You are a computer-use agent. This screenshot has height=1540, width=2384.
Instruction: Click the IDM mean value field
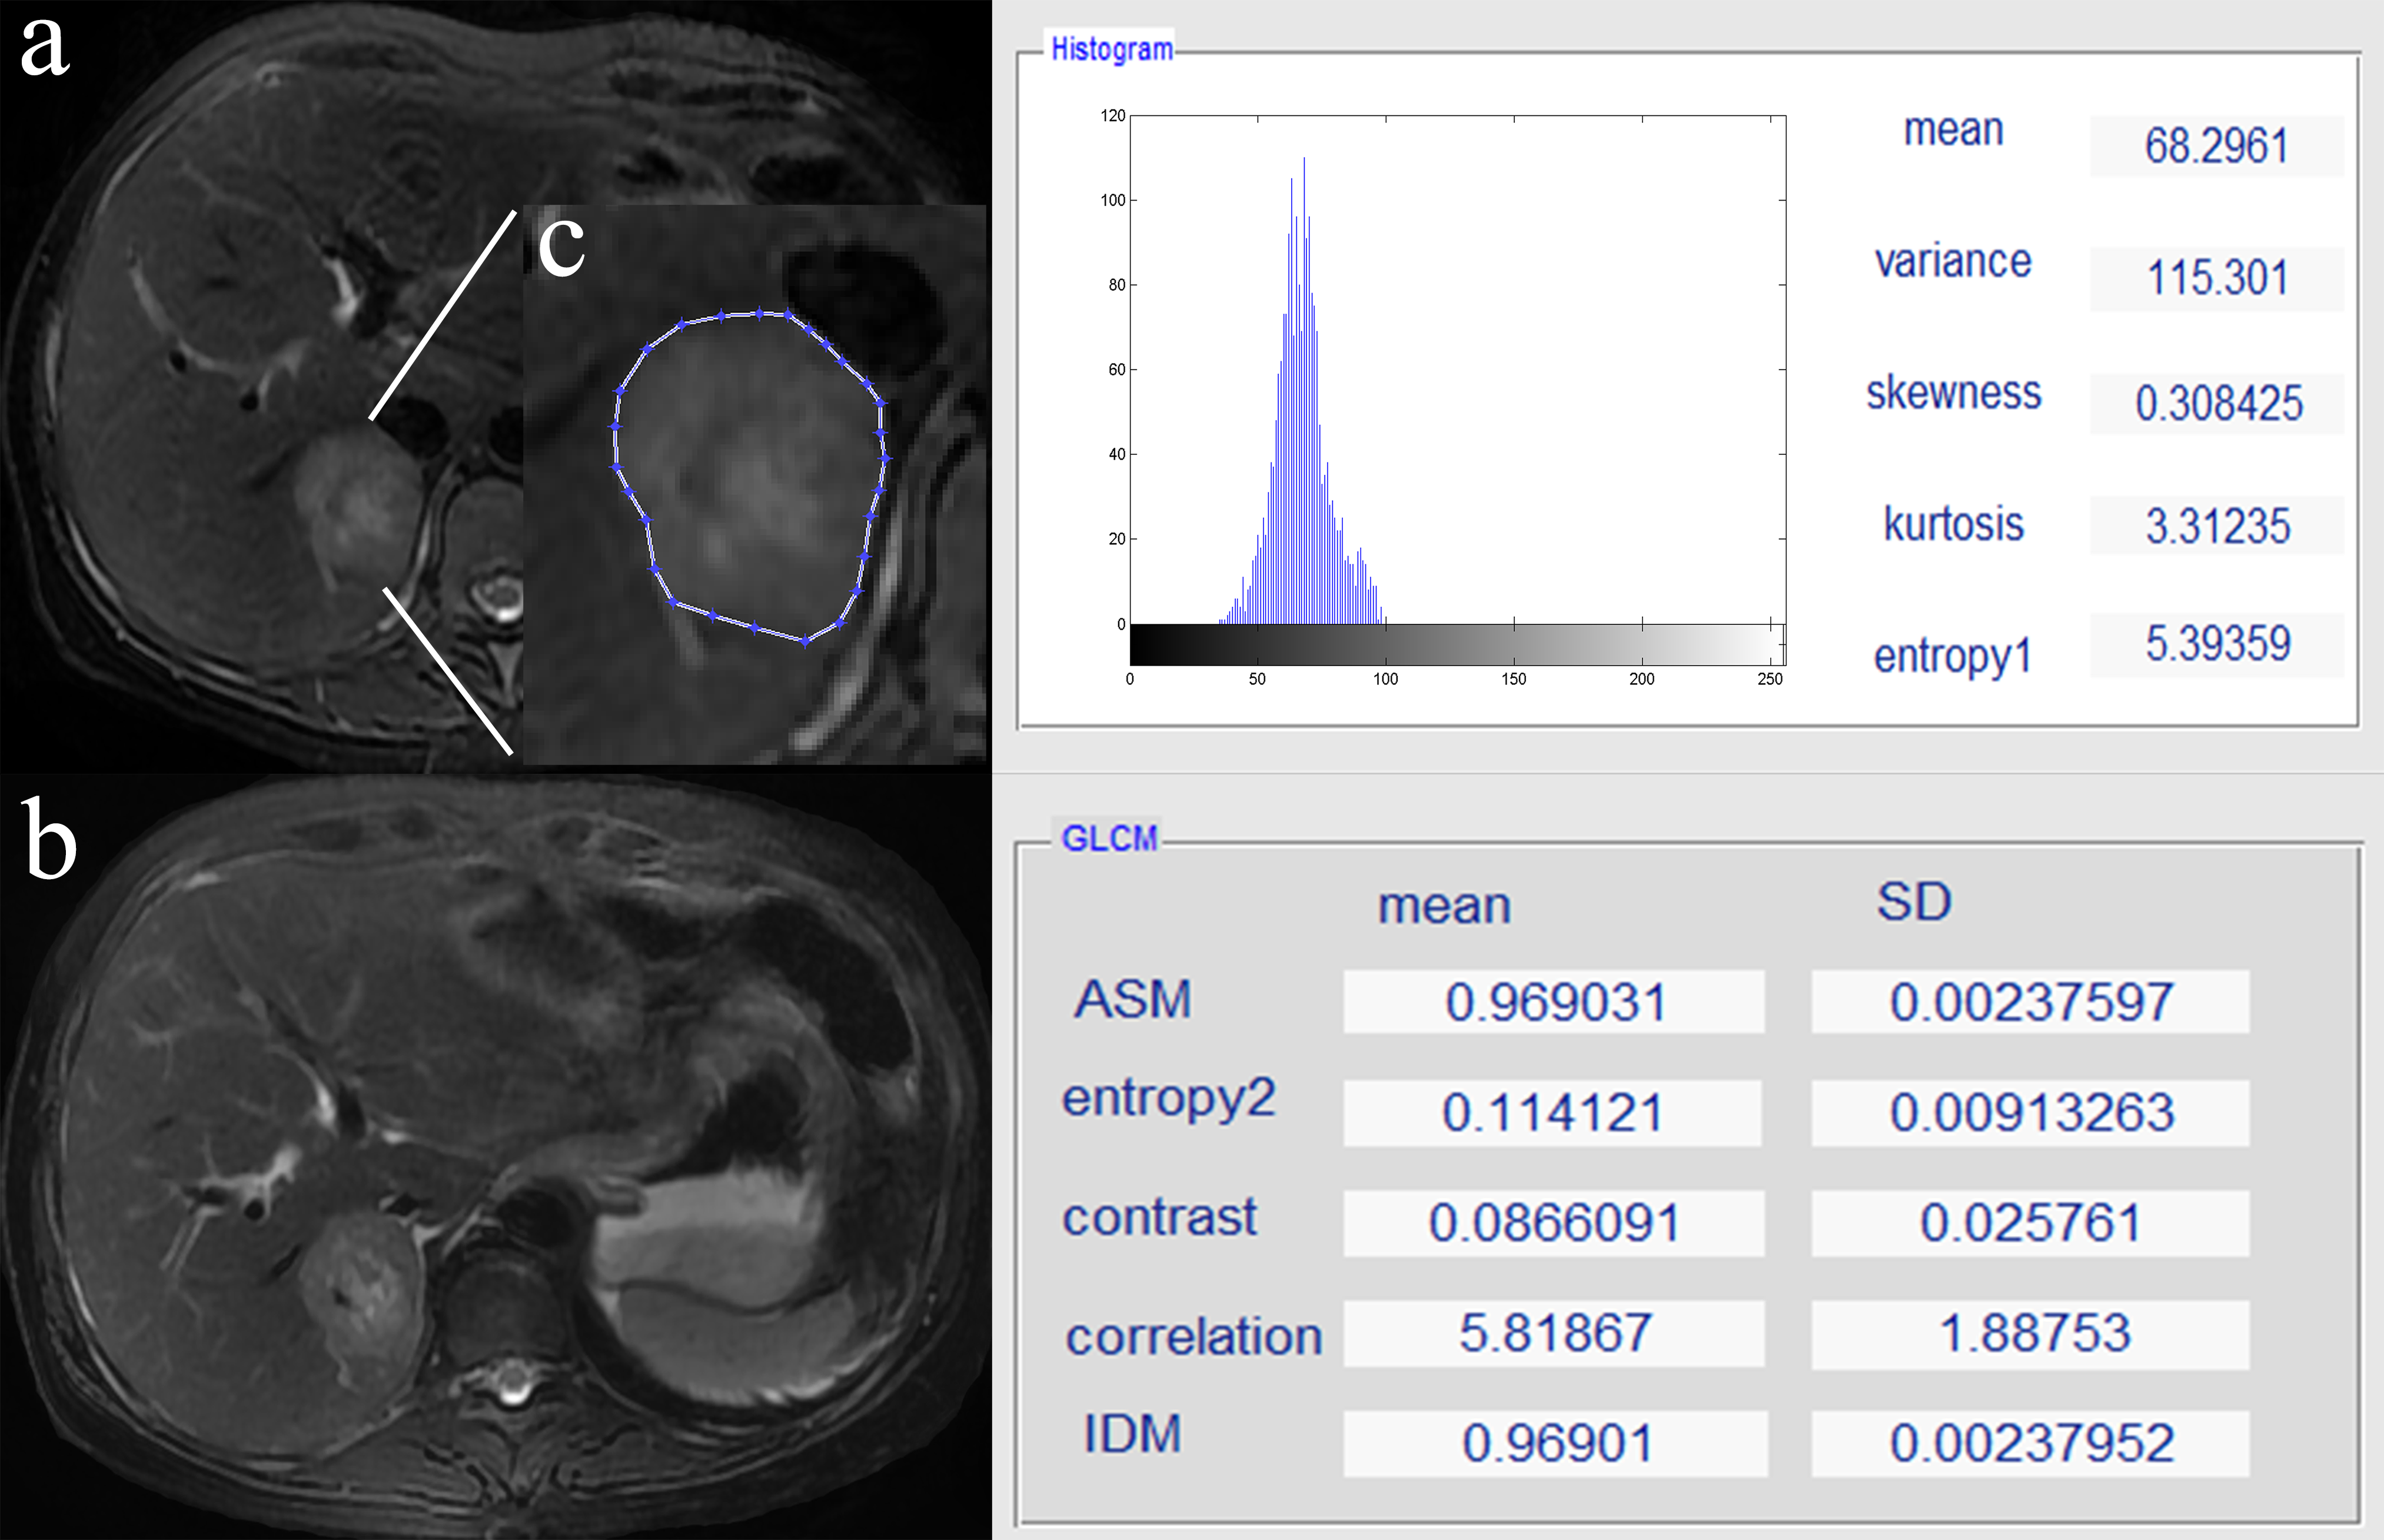tap(1555, 1443)
